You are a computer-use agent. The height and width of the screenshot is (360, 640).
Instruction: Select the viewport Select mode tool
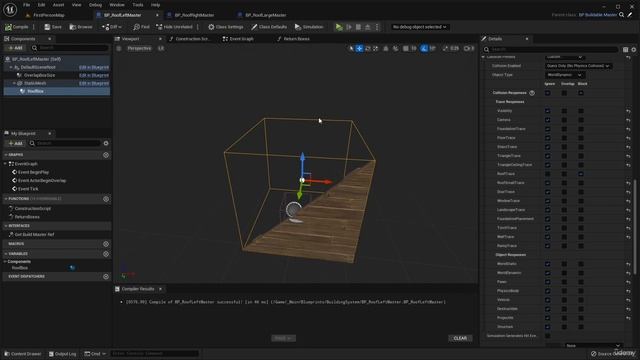pyautogui.click(x=351, y=49)
